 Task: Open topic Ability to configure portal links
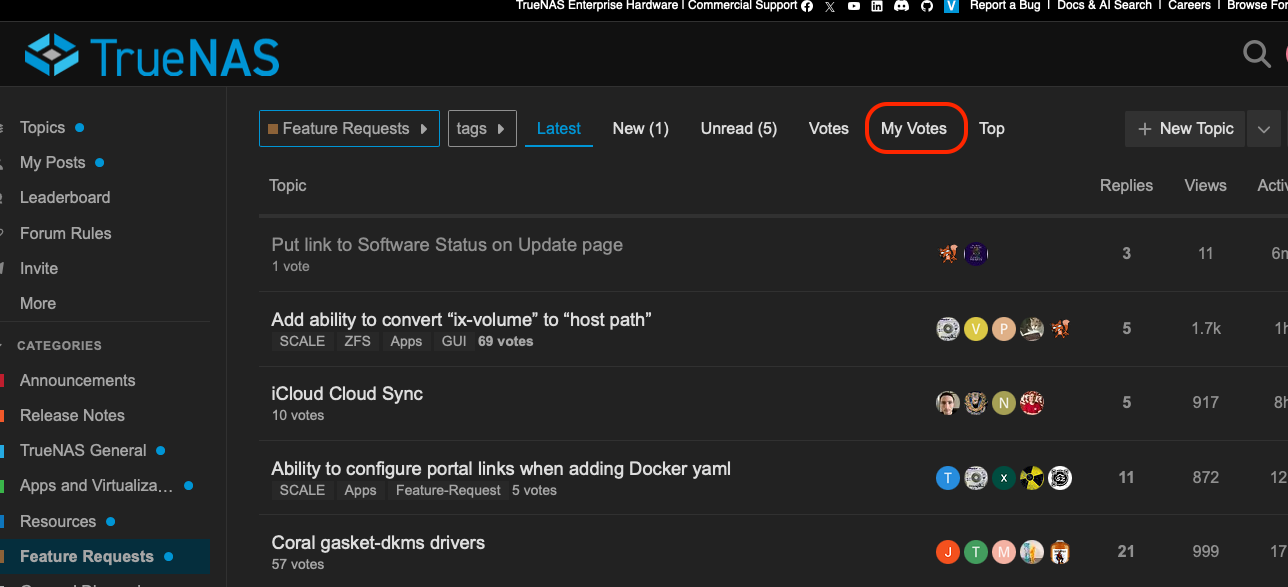[501, 469]
